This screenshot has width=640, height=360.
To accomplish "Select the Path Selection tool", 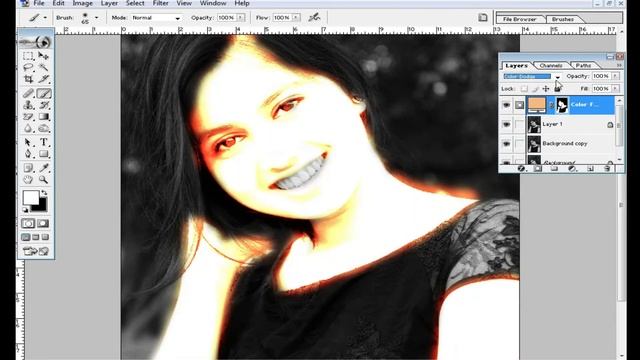I will pos(28,142).
